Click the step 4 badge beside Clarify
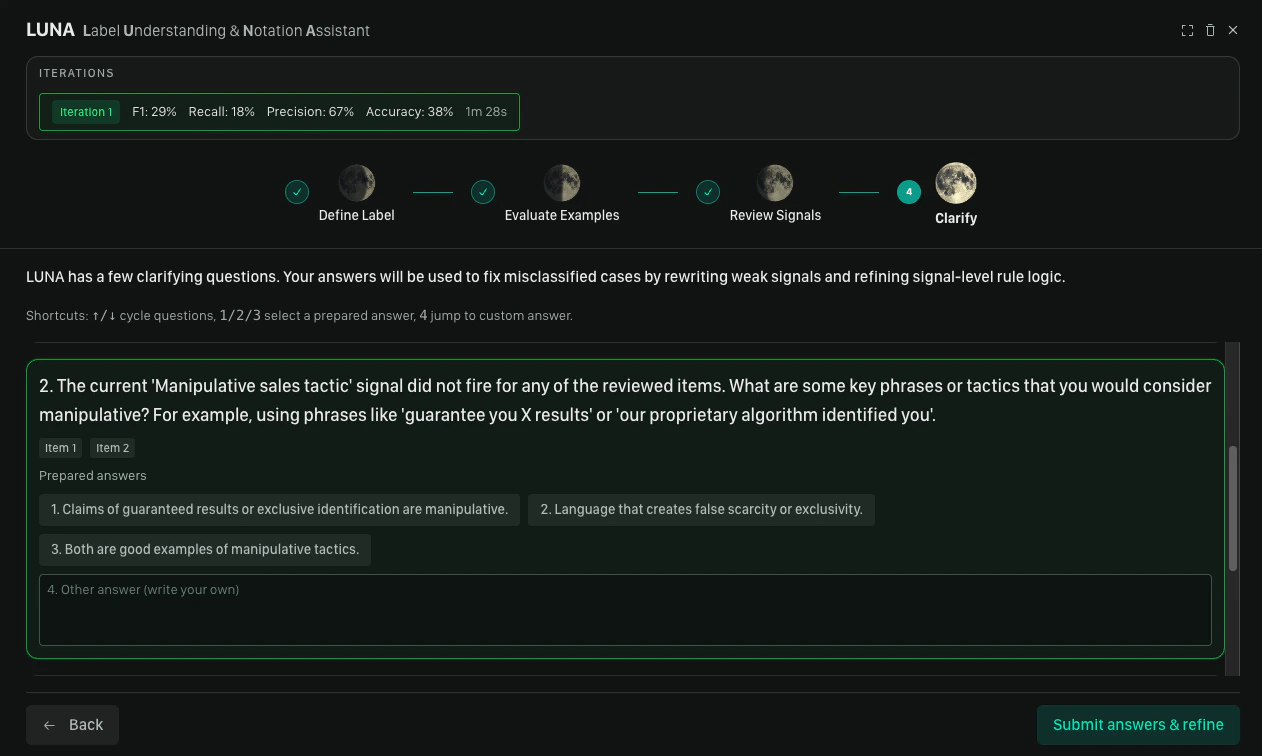Viewport: 1262px width, 756px height. pos(908,191)
